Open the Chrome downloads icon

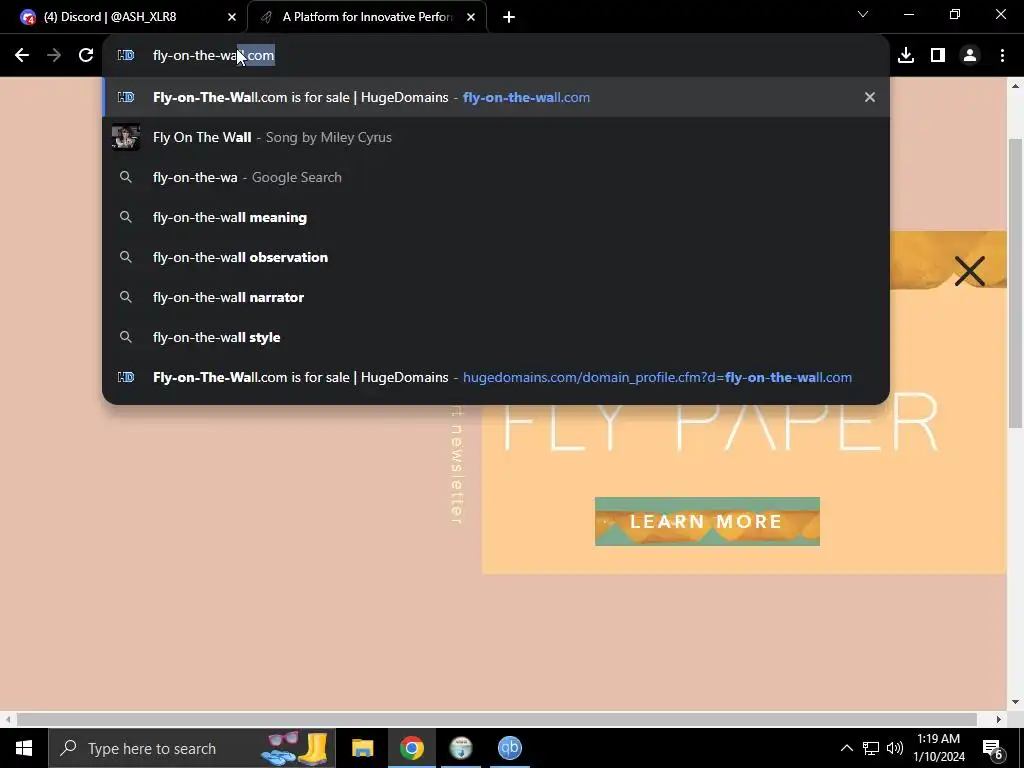click(906, 56)
